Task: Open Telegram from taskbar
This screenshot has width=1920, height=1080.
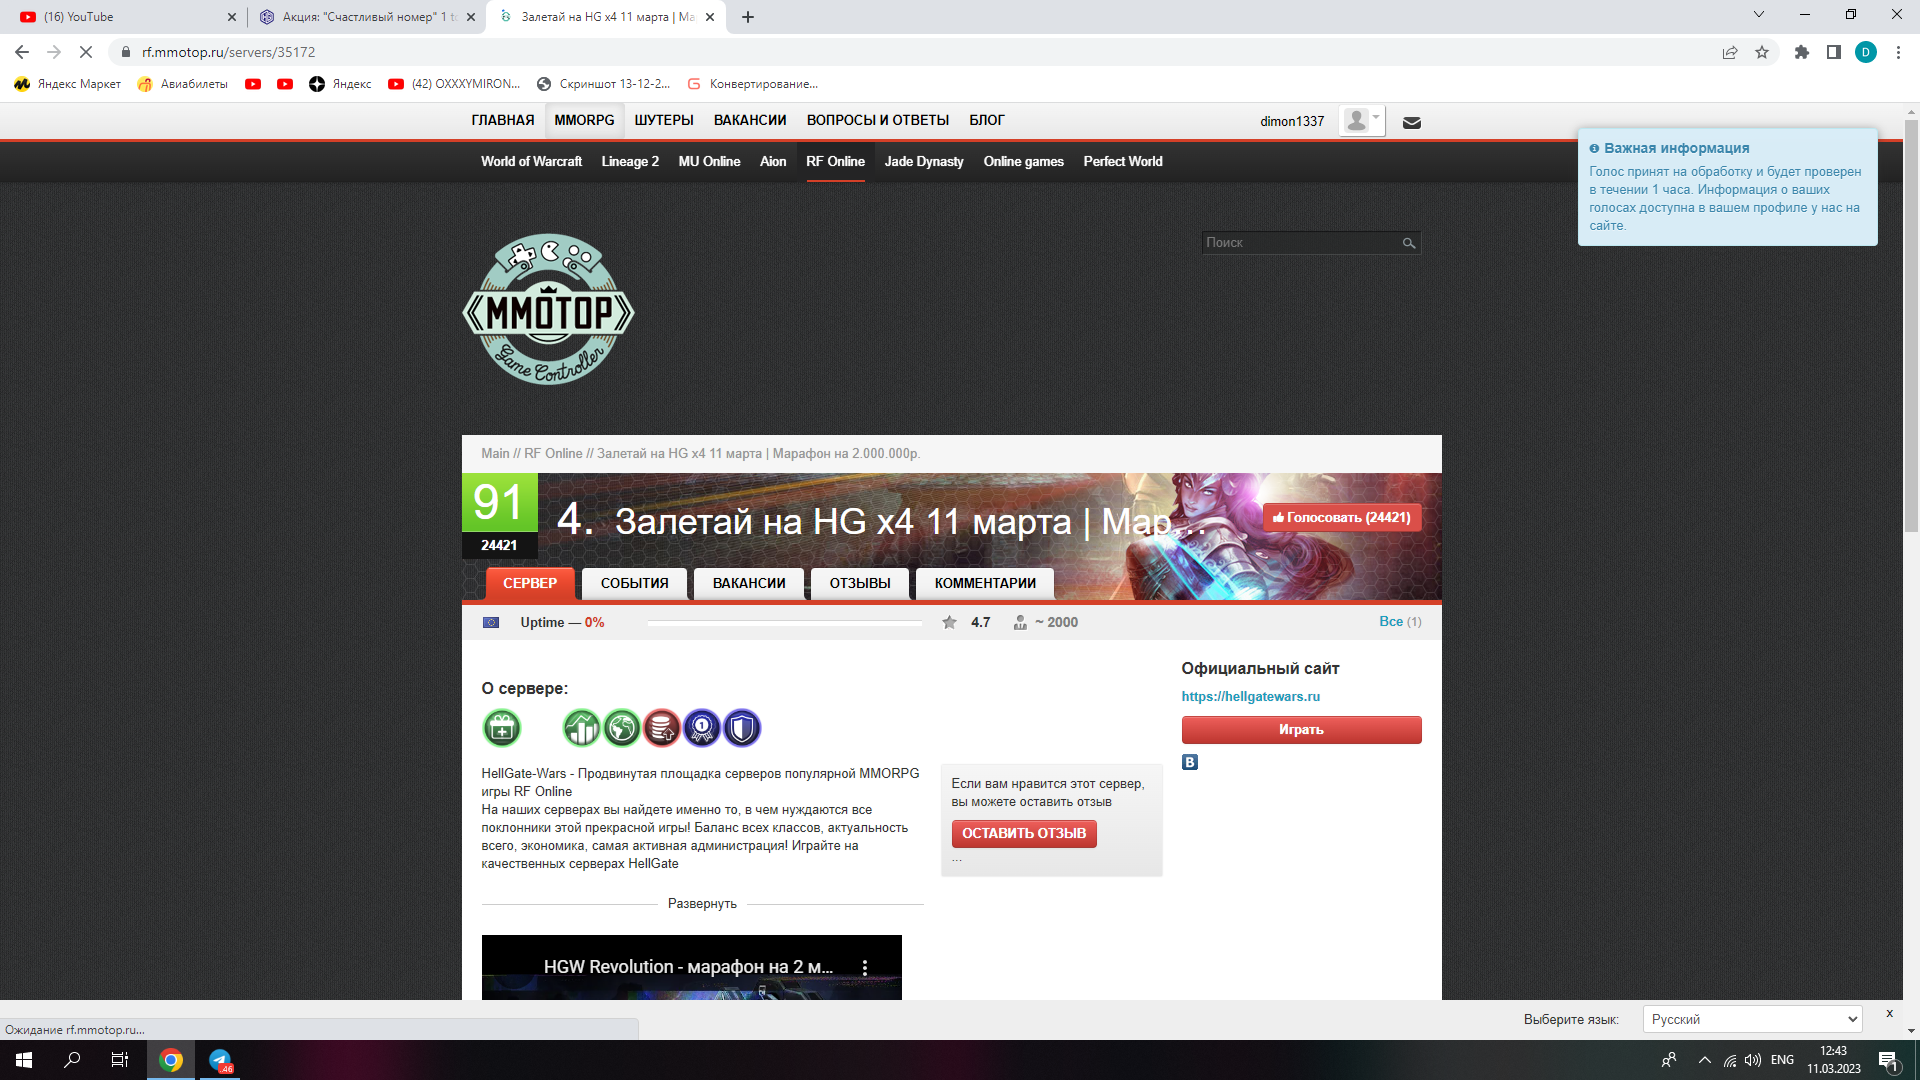Action: click(x=220, y=1060)
